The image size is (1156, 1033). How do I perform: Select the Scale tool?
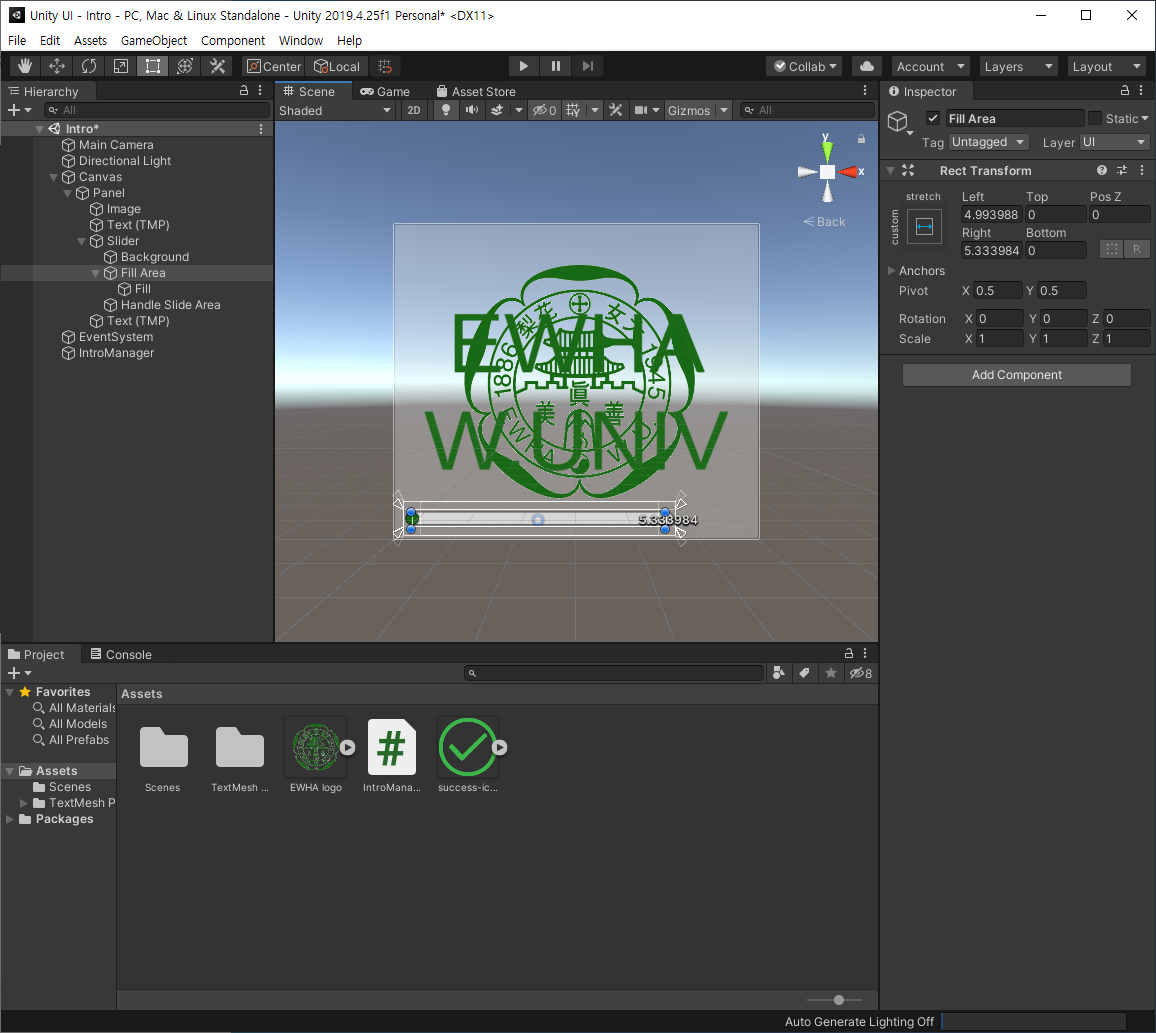pyautogui.click(x=121, y=66)
